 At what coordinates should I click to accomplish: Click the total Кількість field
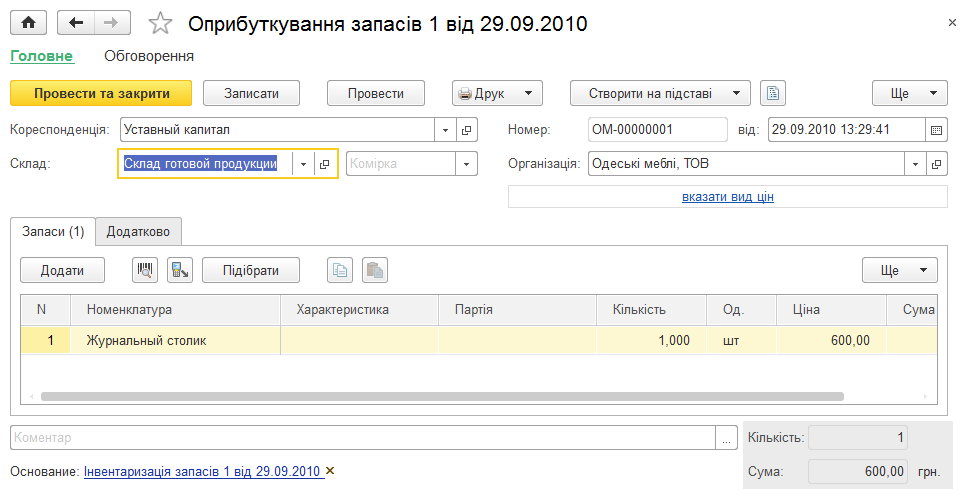tap(858, 438)
